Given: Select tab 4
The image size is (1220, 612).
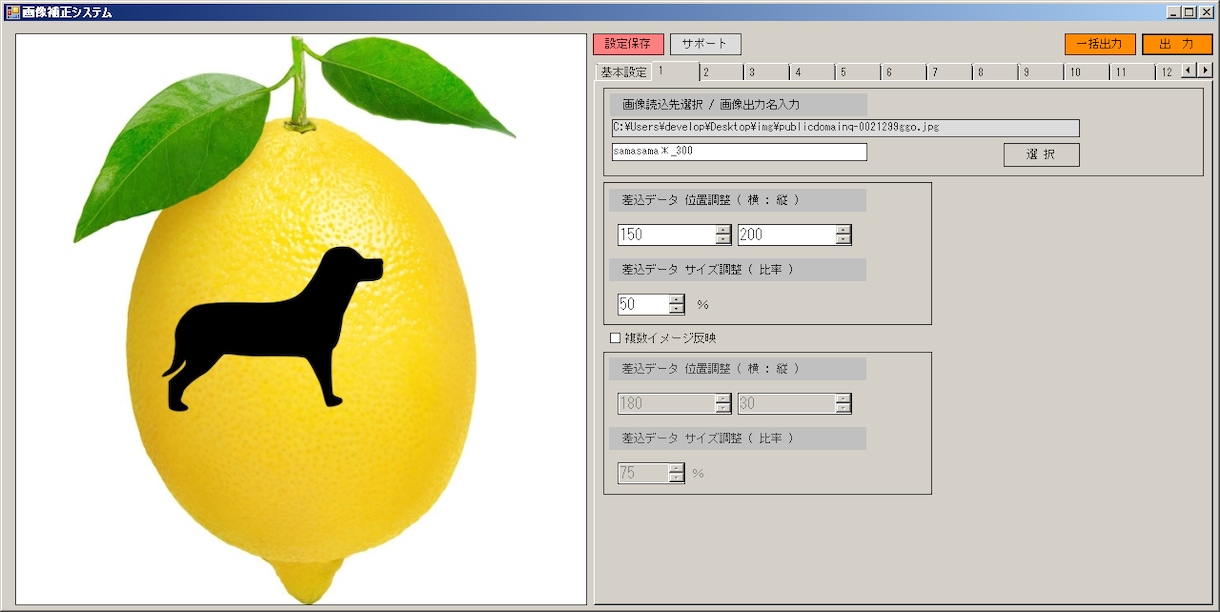Looking at the screenshot, I should [812, 72].
